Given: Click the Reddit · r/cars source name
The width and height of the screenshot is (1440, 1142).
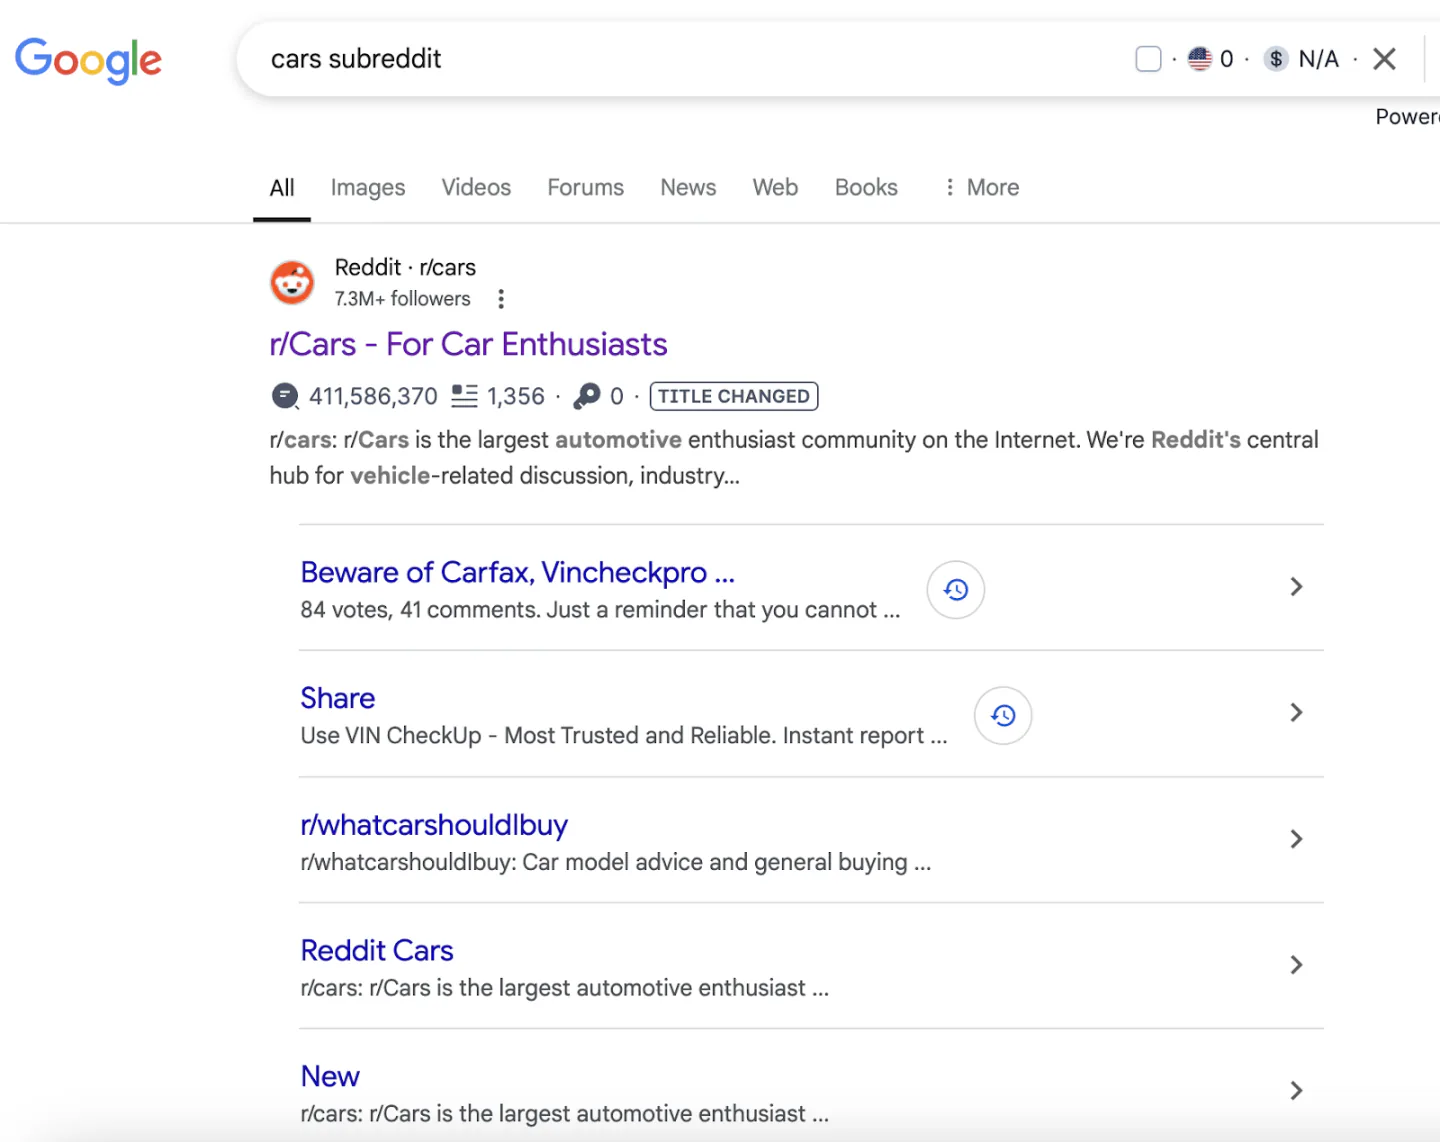Looking at the screenshot, I should click(x=405, y=267).
